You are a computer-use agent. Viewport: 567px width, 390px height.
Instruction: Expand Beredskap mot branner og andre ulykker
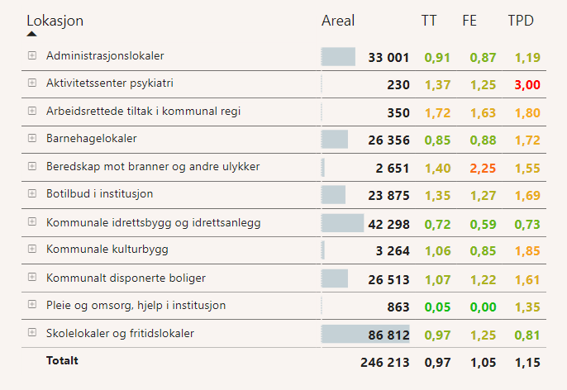coord(32,166)
